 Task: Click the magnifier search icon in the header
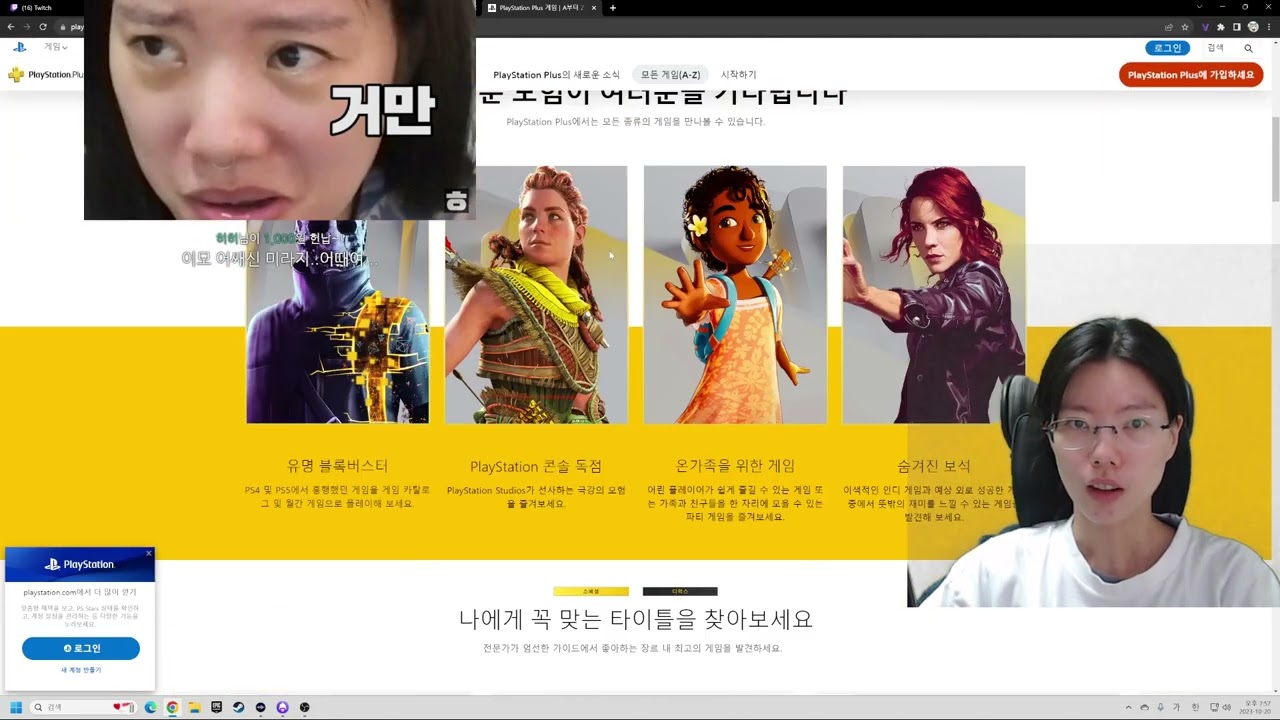pyautogui.click(x=1248, y=48)
